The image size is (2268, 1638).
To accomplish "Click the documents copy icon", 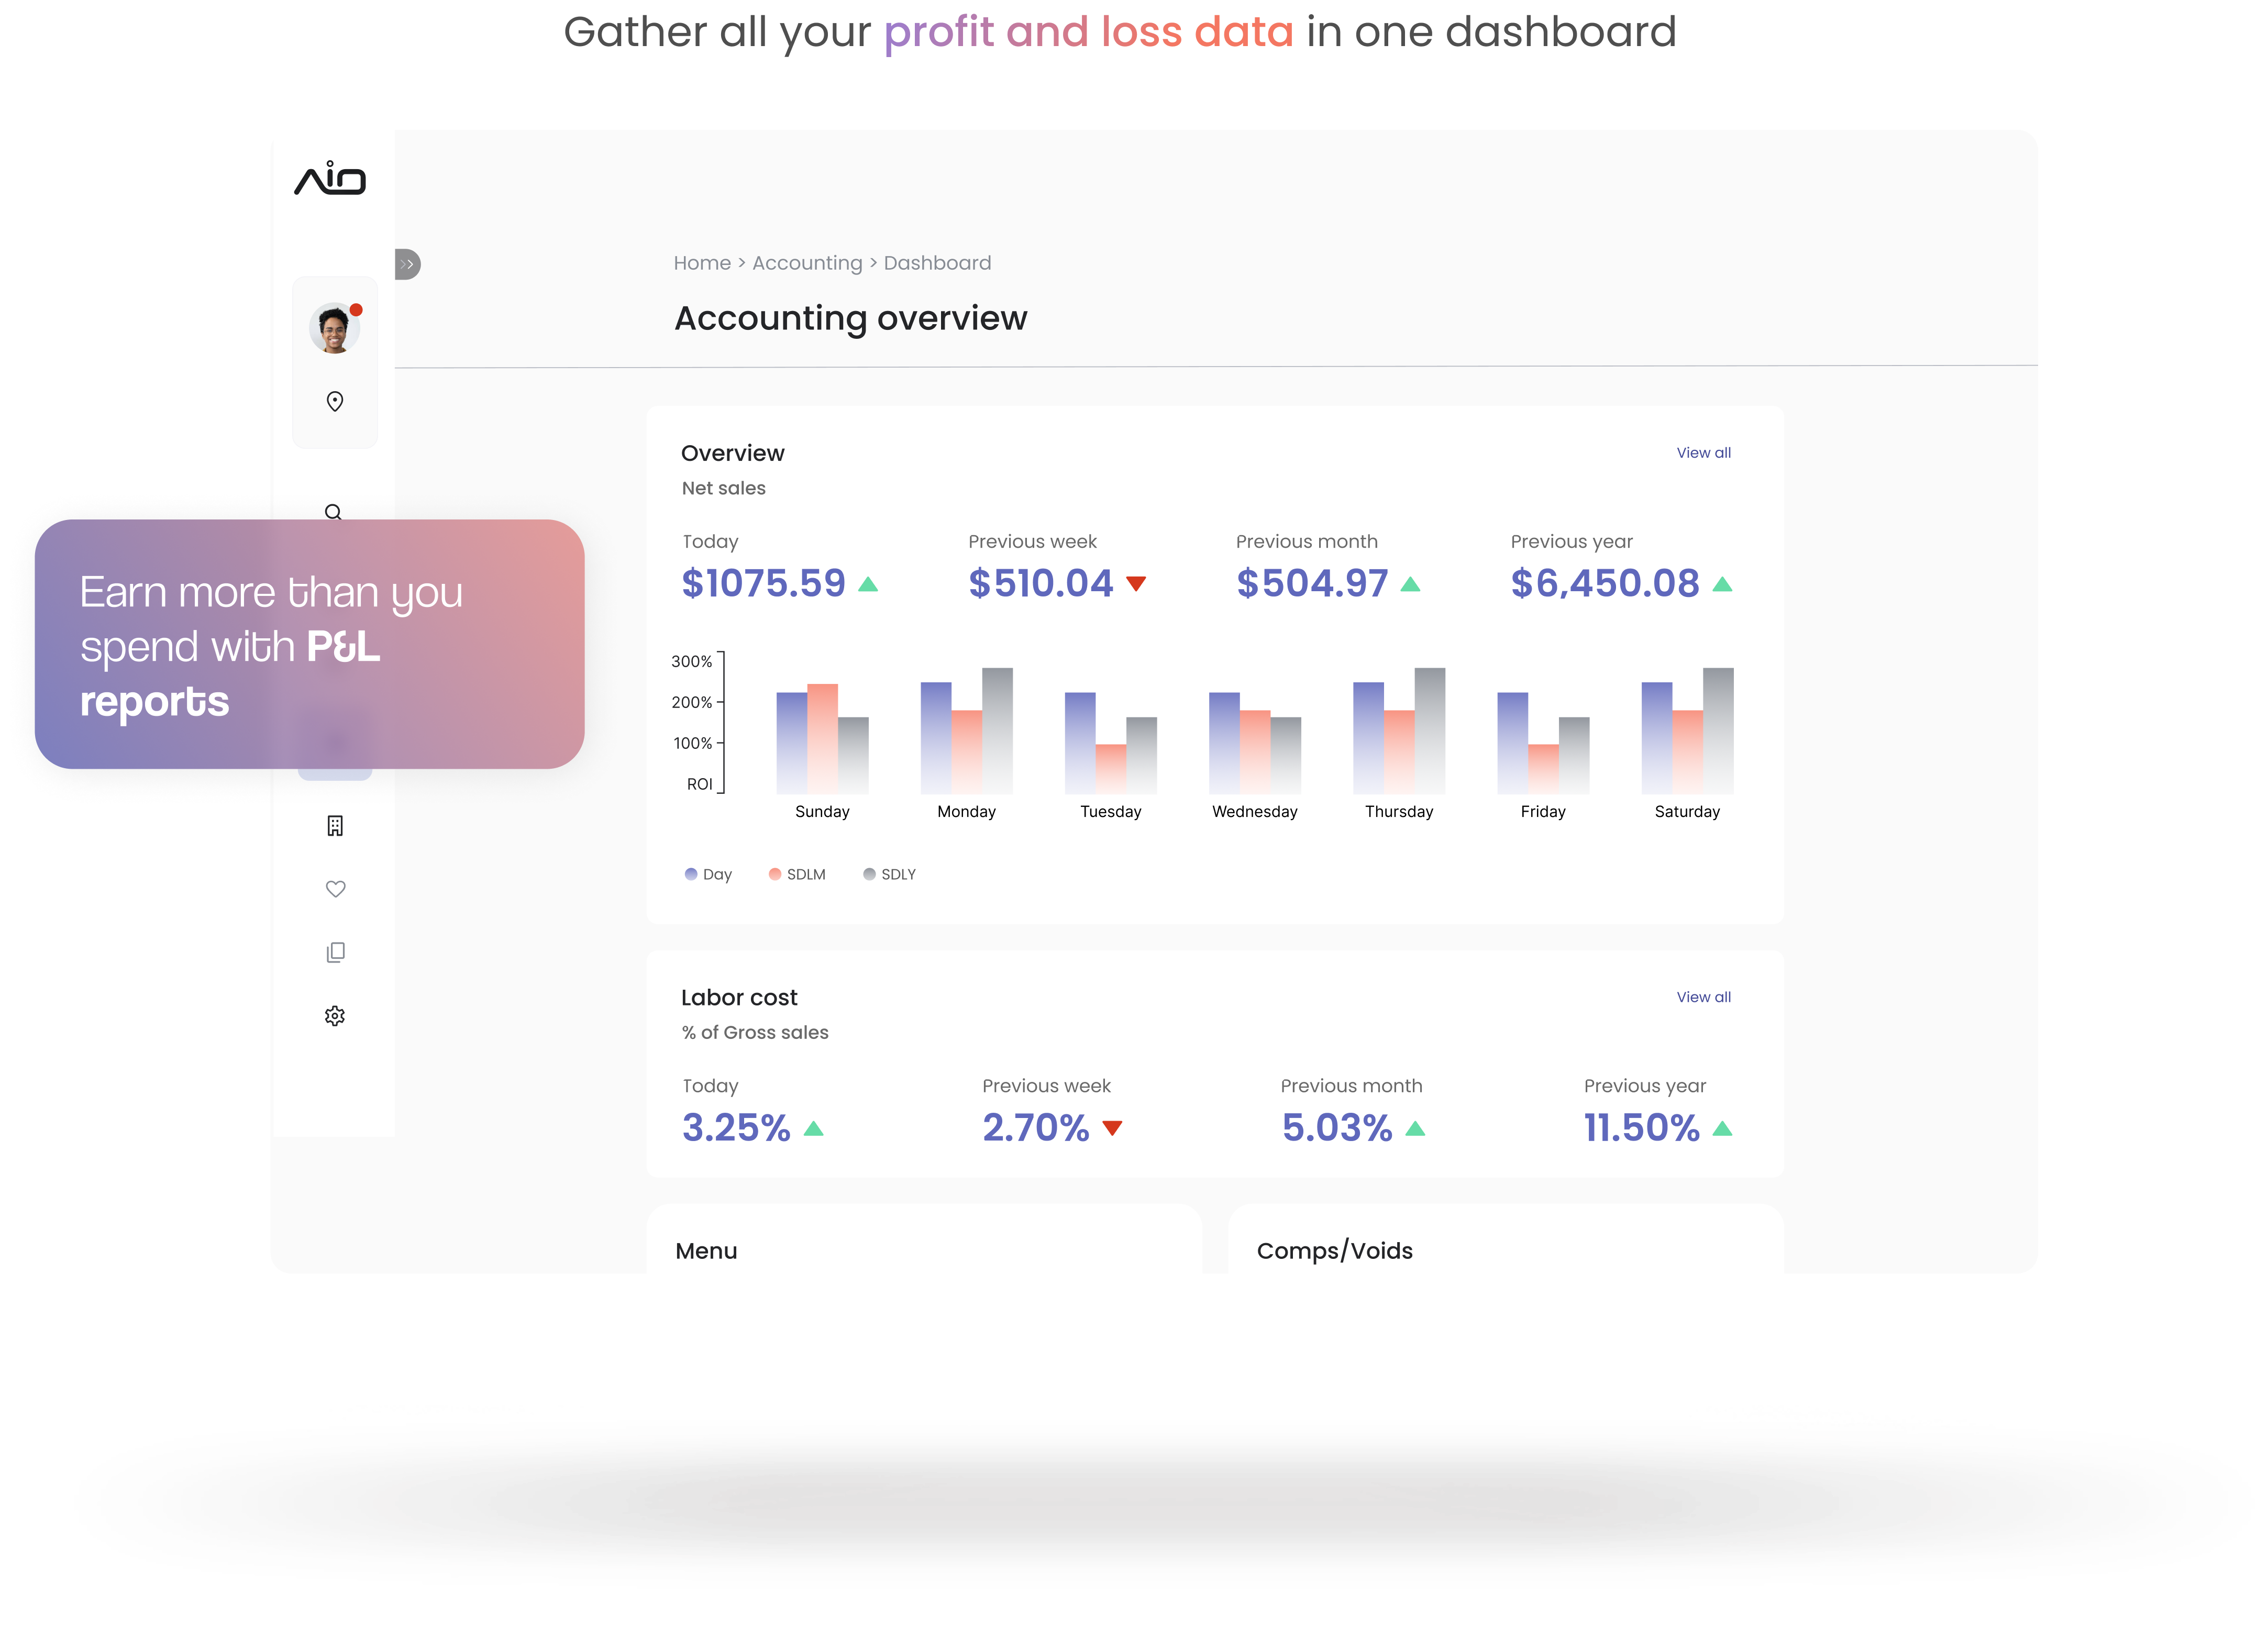I will click(x=335, y=952).
